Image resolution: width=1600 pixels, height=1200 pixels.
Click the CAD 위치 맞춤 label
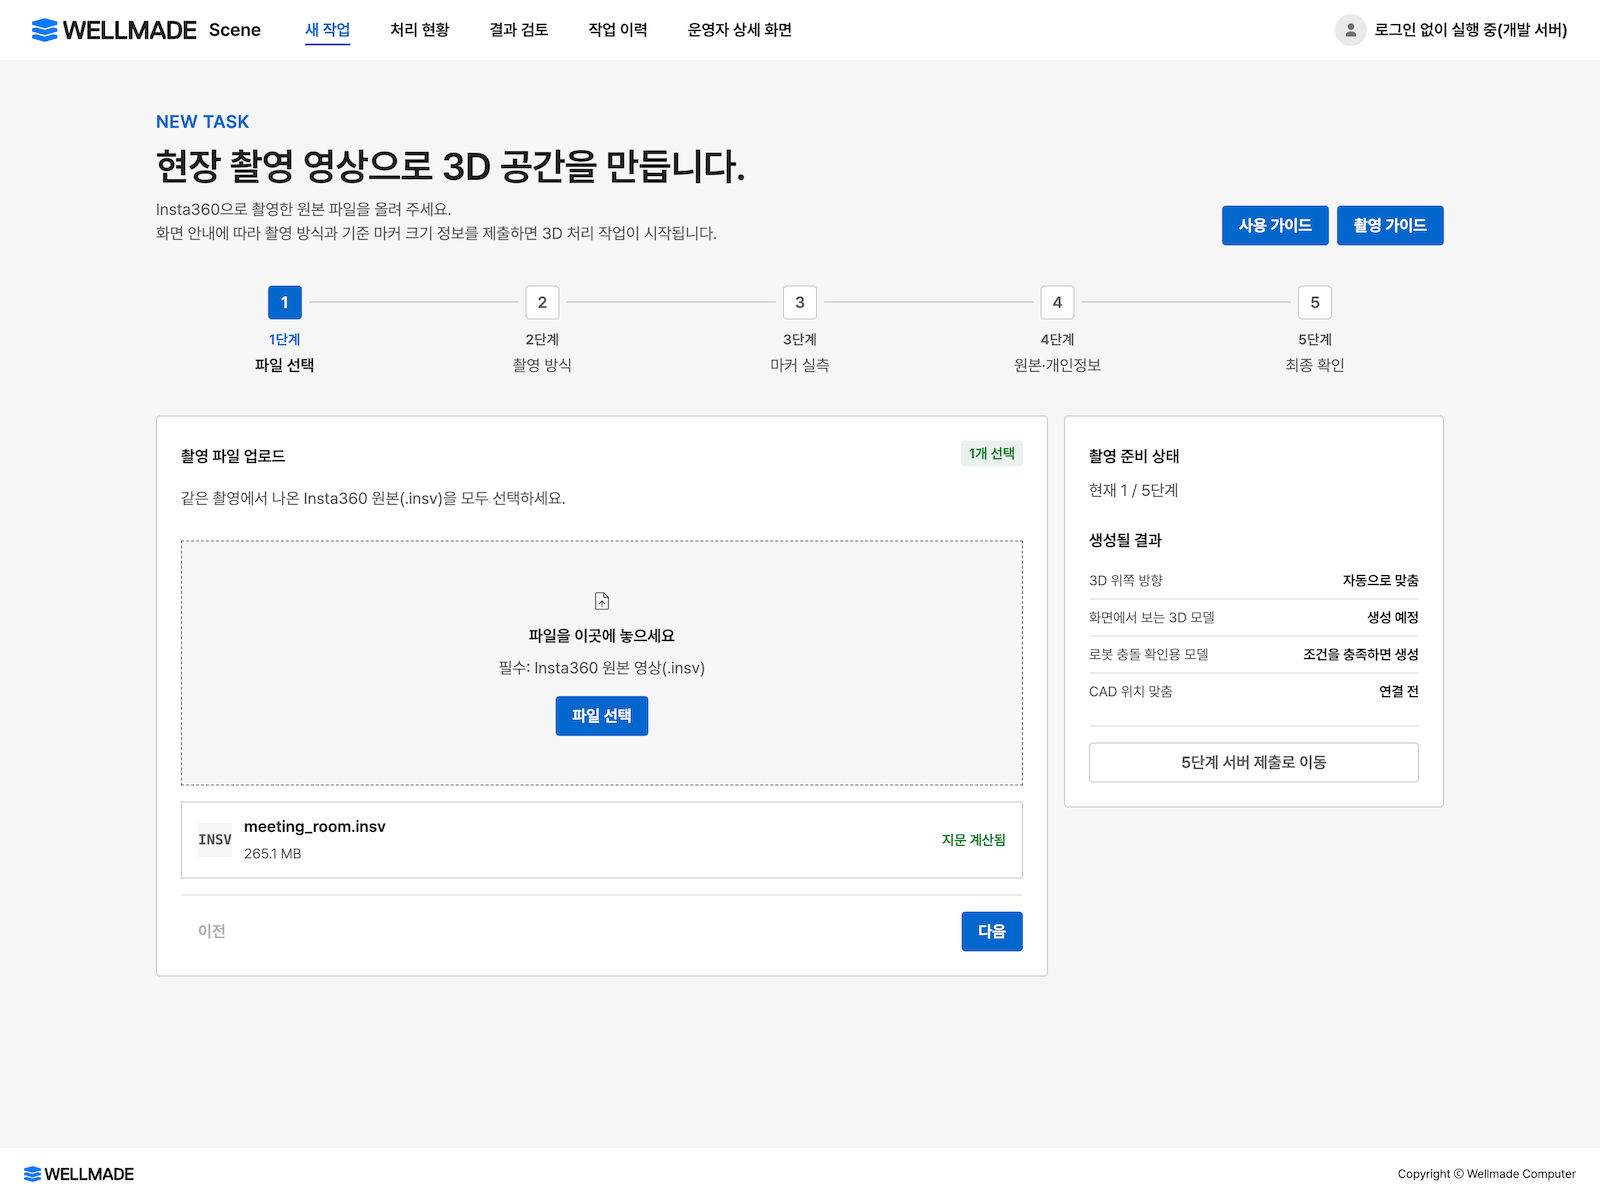pyautogui.click(x=1131, y=692)
